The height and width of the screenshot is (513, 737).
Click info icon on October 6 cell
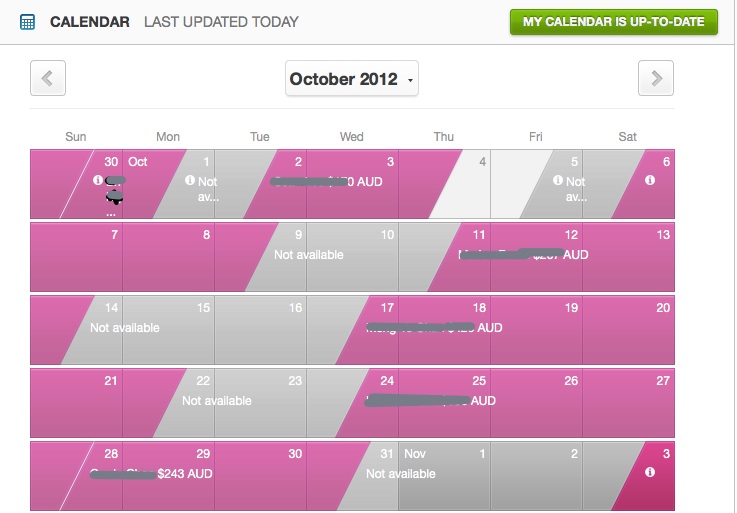tap(650, 180)
